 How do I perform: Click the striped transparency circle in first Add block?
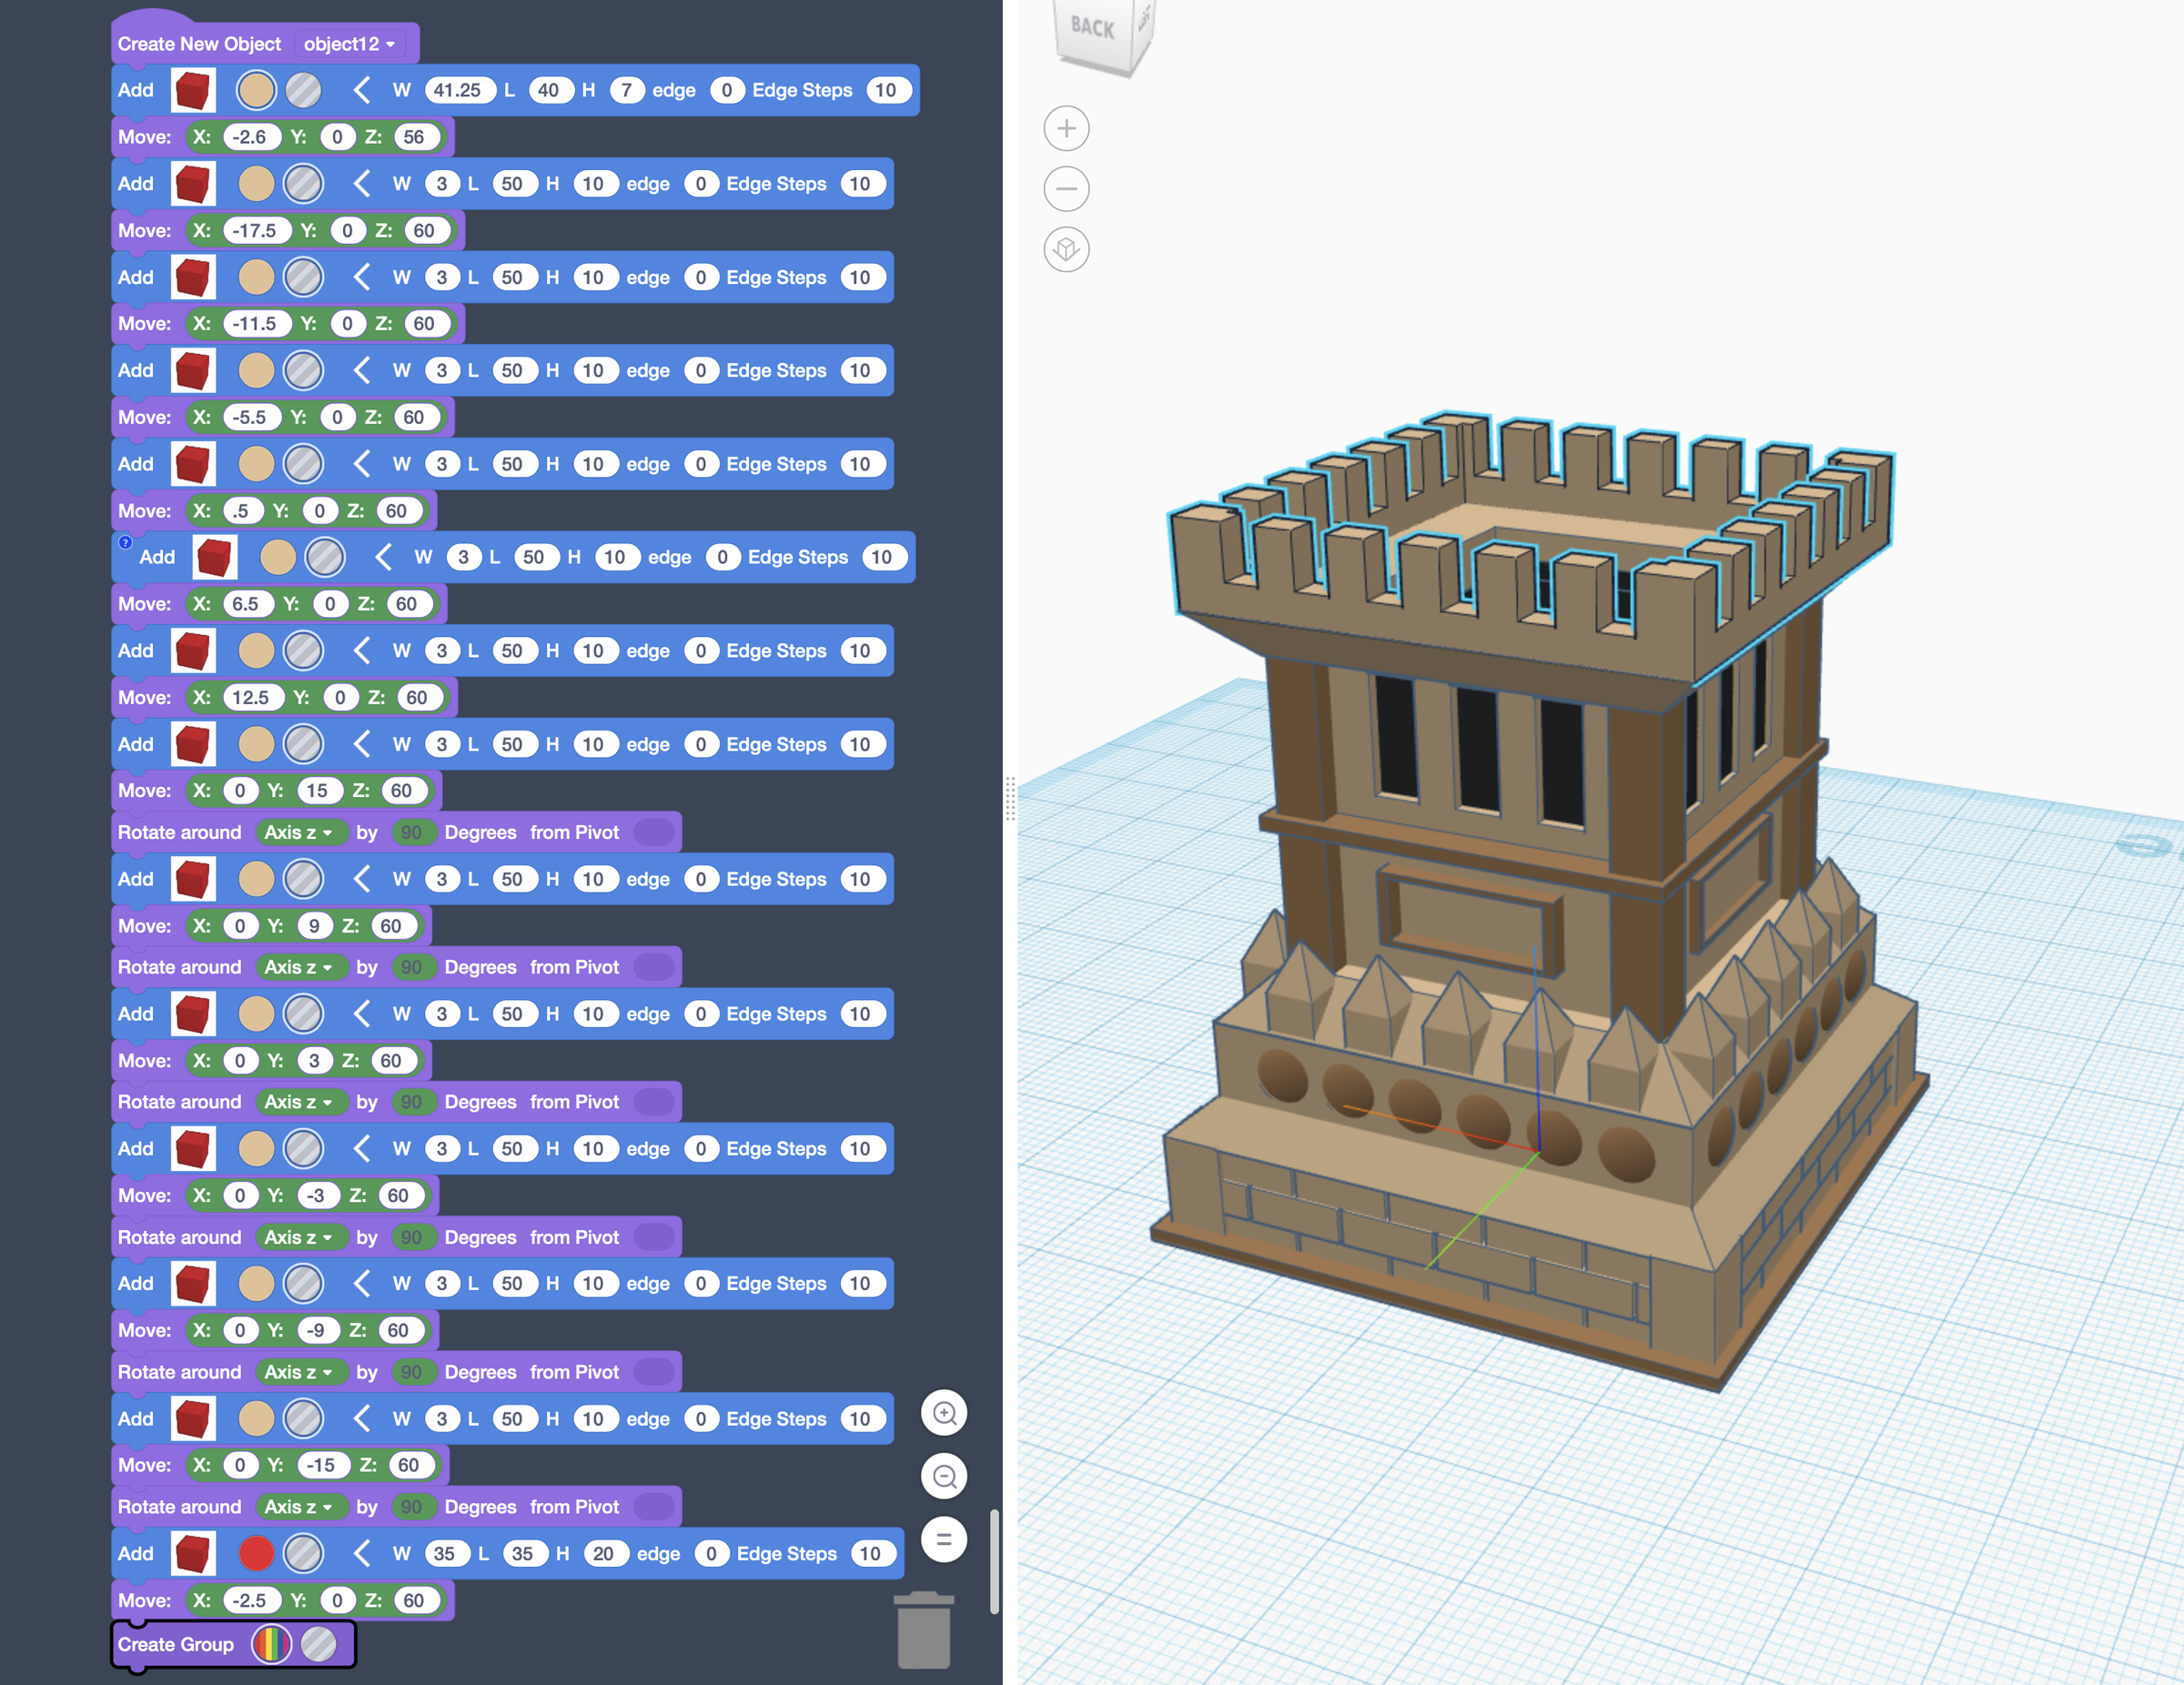(303, 90)
